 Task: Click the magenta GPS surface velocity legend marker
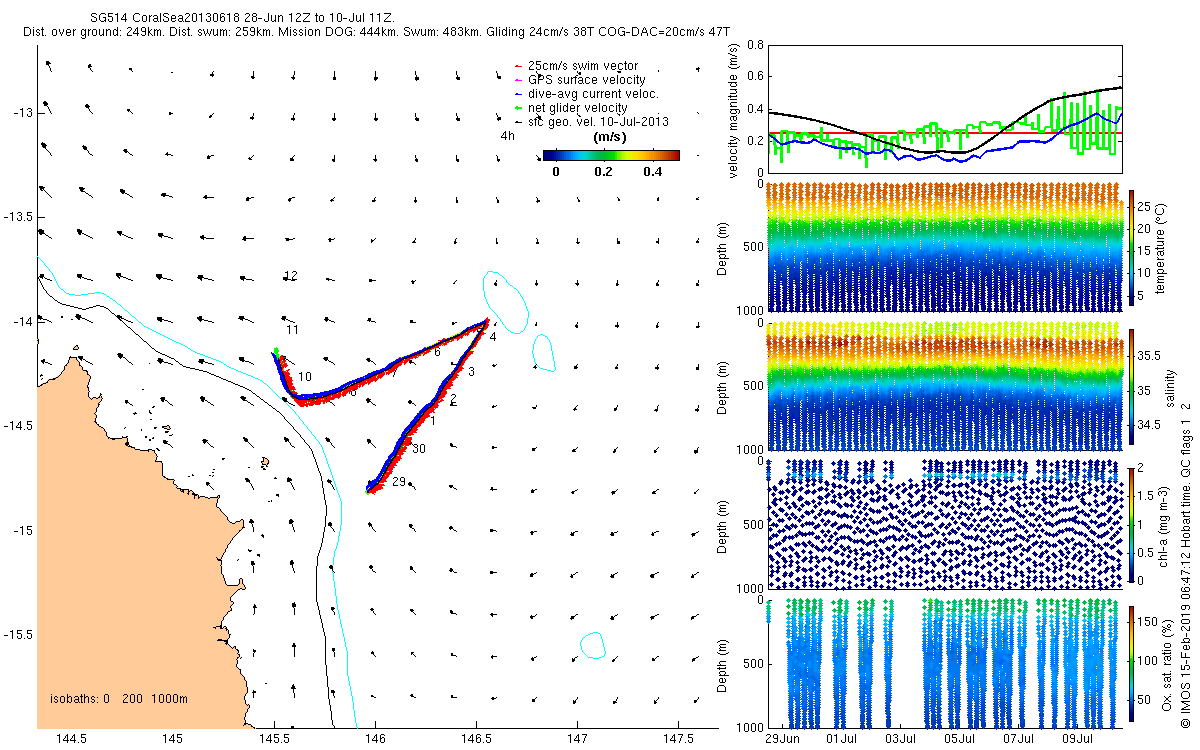pos(516,79)
